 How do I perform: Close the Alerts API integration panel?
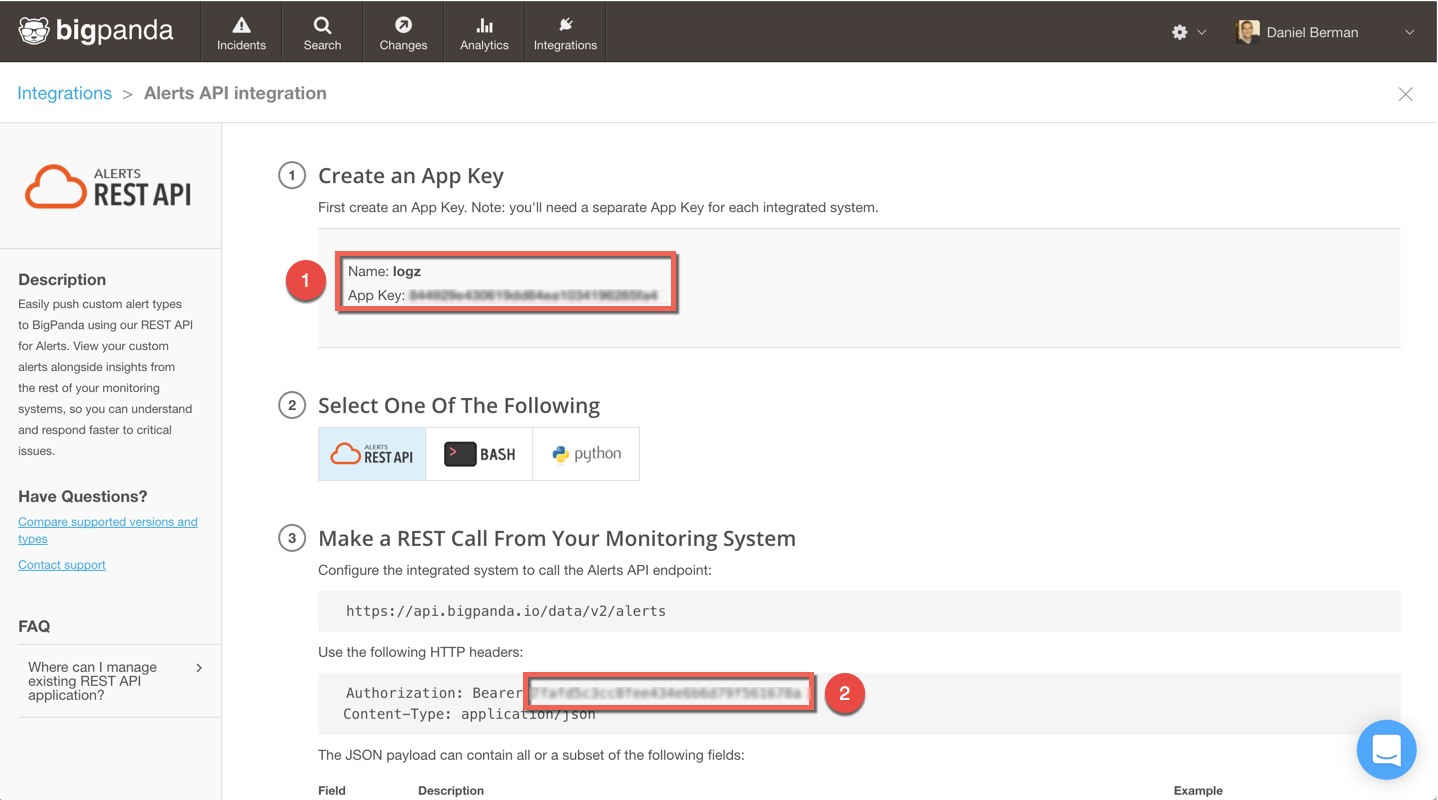click(x=1405, y=94)
